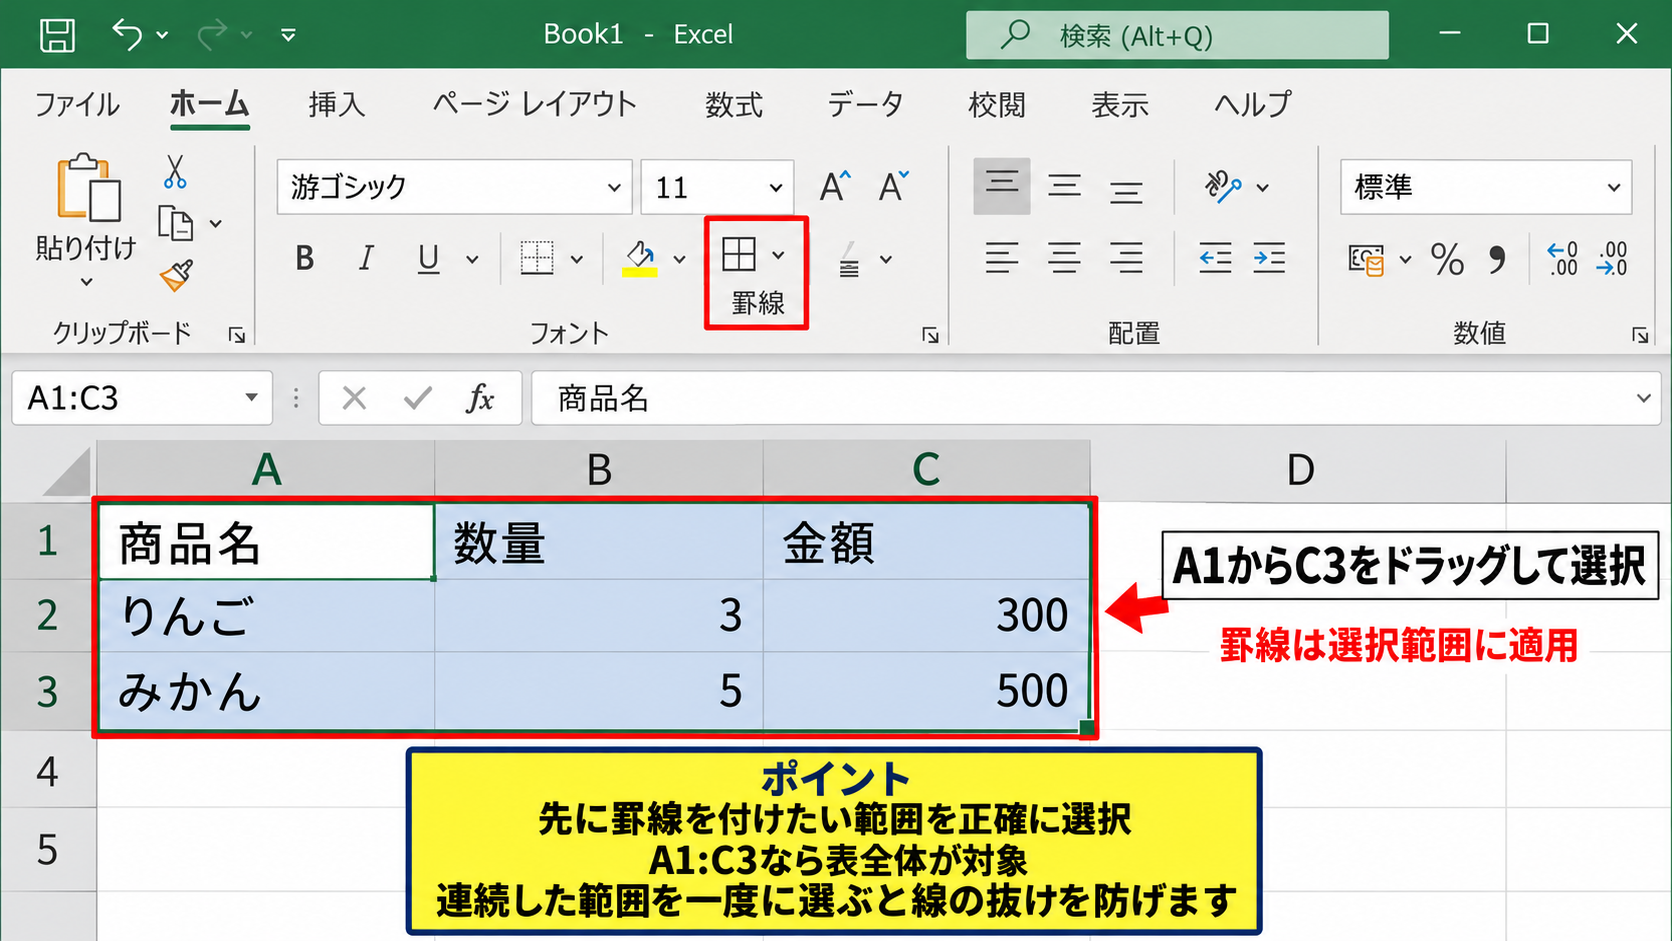Click the Cut scissors icon

pos(175,172)
